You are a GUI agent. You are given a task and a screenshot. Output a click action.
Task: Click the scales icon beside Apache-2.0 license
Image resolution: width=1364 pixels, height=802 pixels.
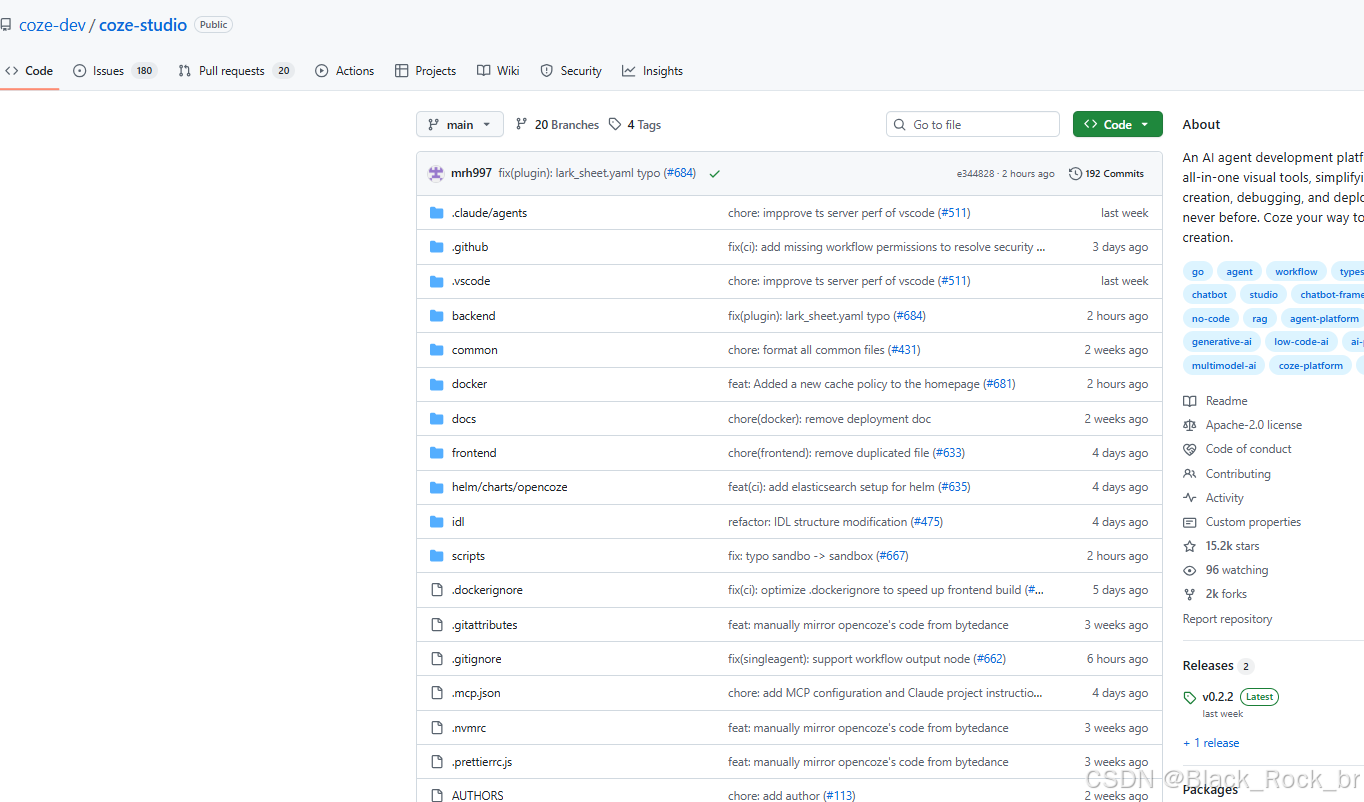tap(1189, 425)
